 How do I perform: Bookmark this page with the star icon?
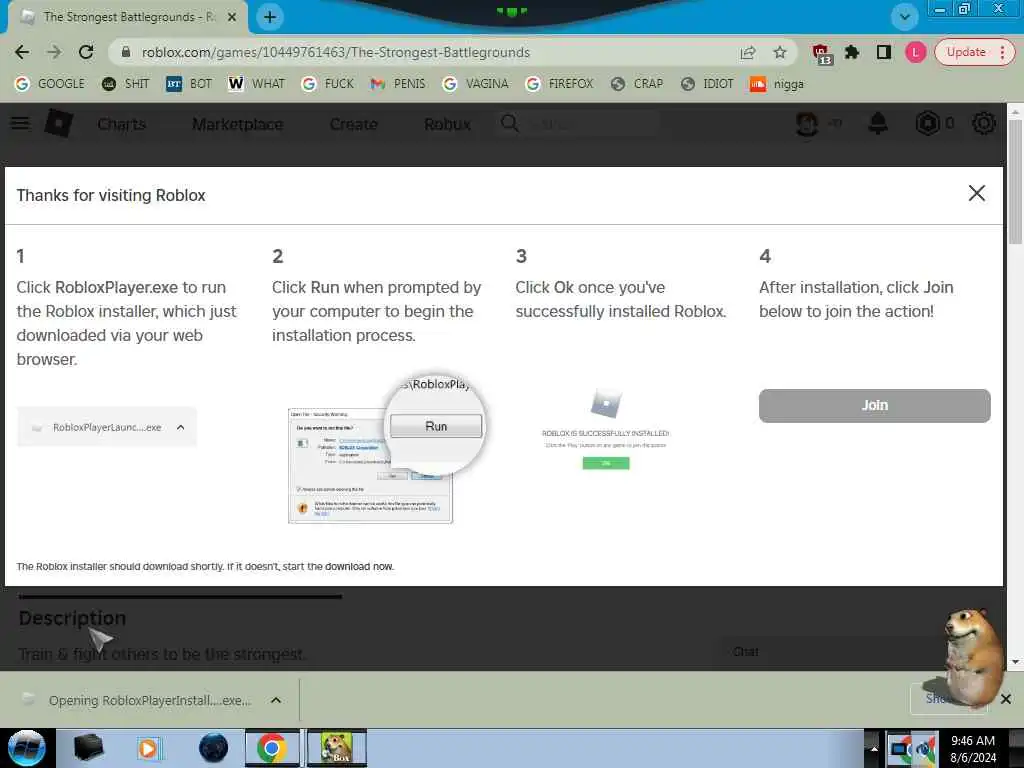[780, 53]
